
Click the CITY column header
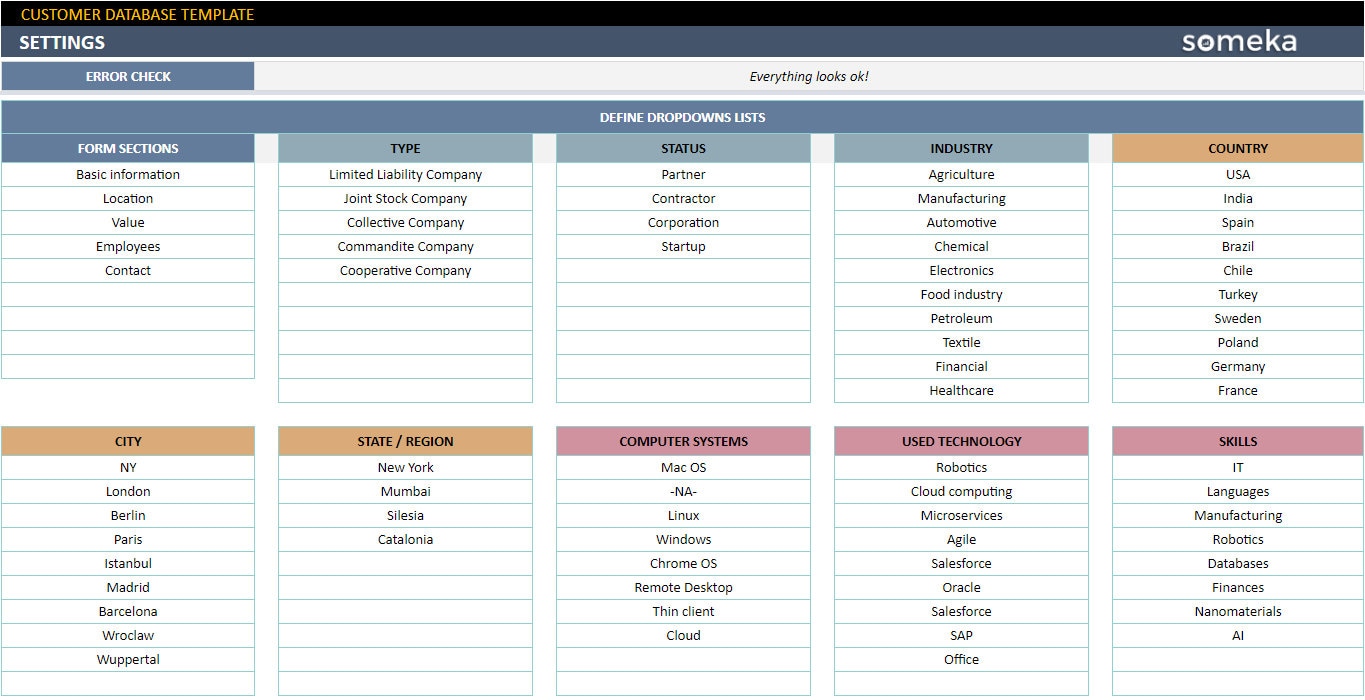tap(128, 441)
